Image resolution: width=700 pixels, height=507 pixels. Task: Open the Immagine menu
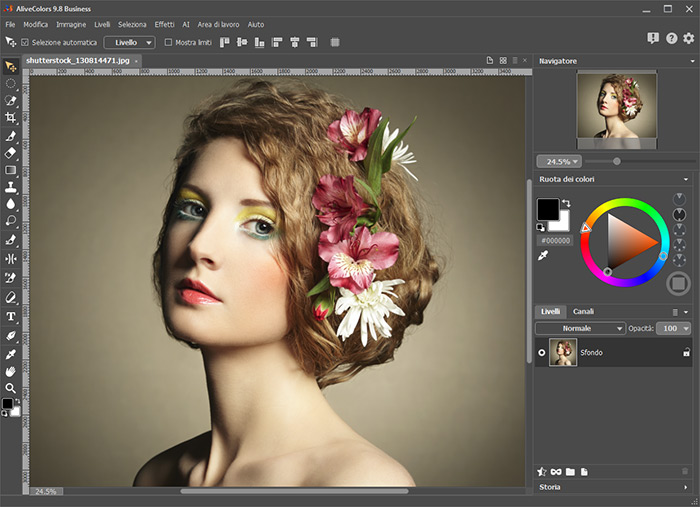[71, 25]
